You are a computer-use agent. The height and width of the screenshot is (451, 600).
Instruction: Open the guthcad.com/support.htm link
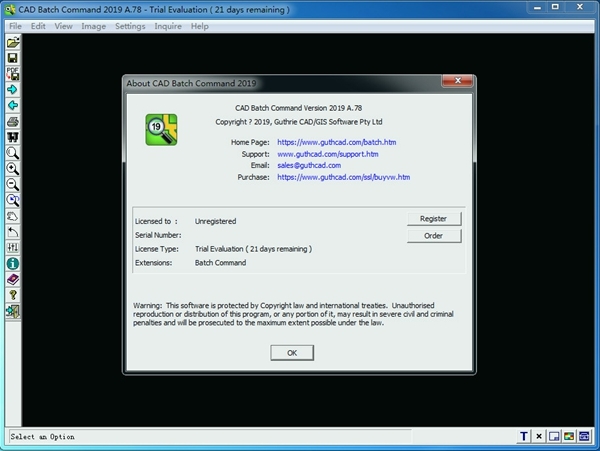point(328,154)
